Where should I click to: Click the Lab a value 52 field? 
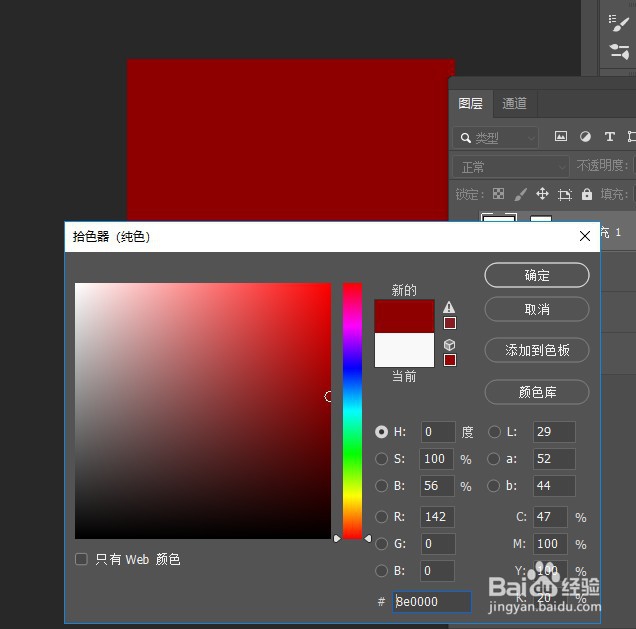click(554, 459)
